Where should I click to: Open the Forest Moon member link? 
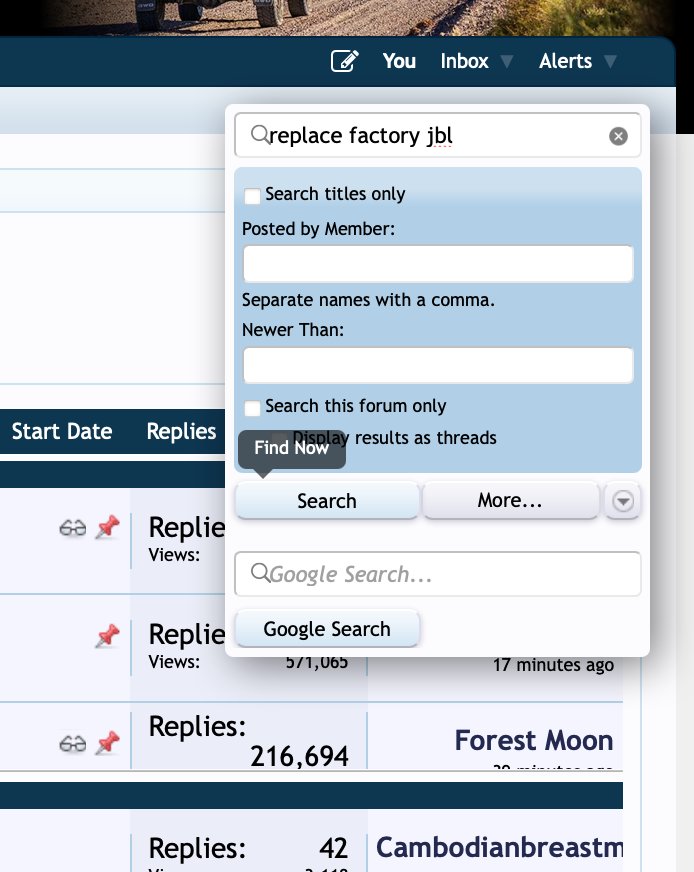[534, 740]
